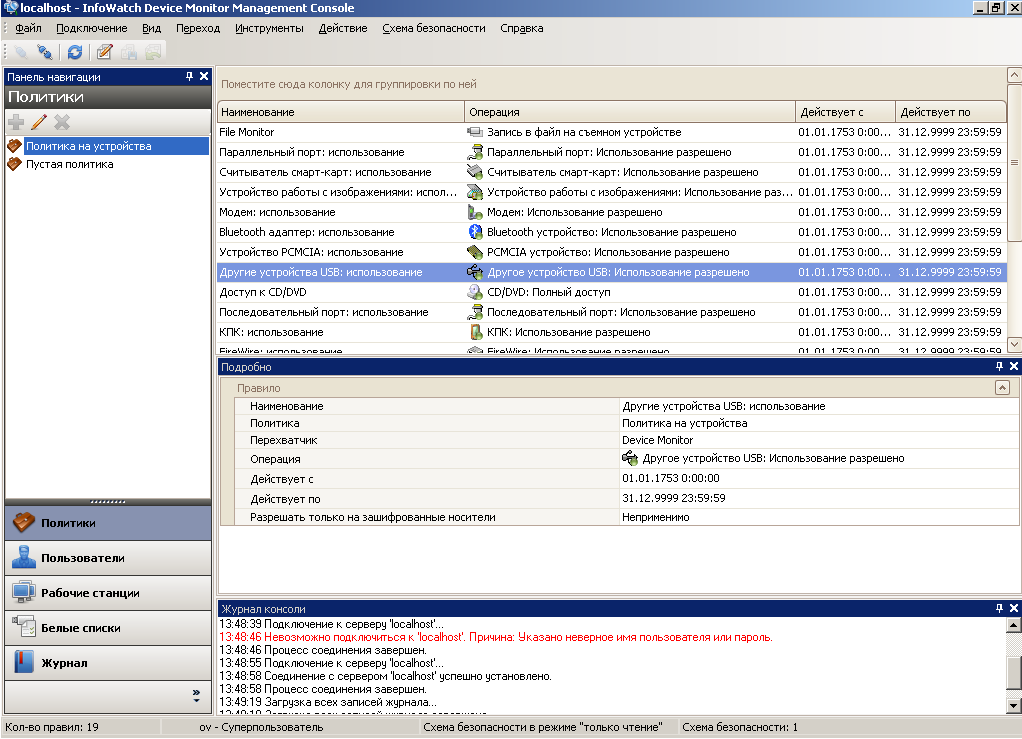Click the CD/DVD full access disc icon

point(476,292)
